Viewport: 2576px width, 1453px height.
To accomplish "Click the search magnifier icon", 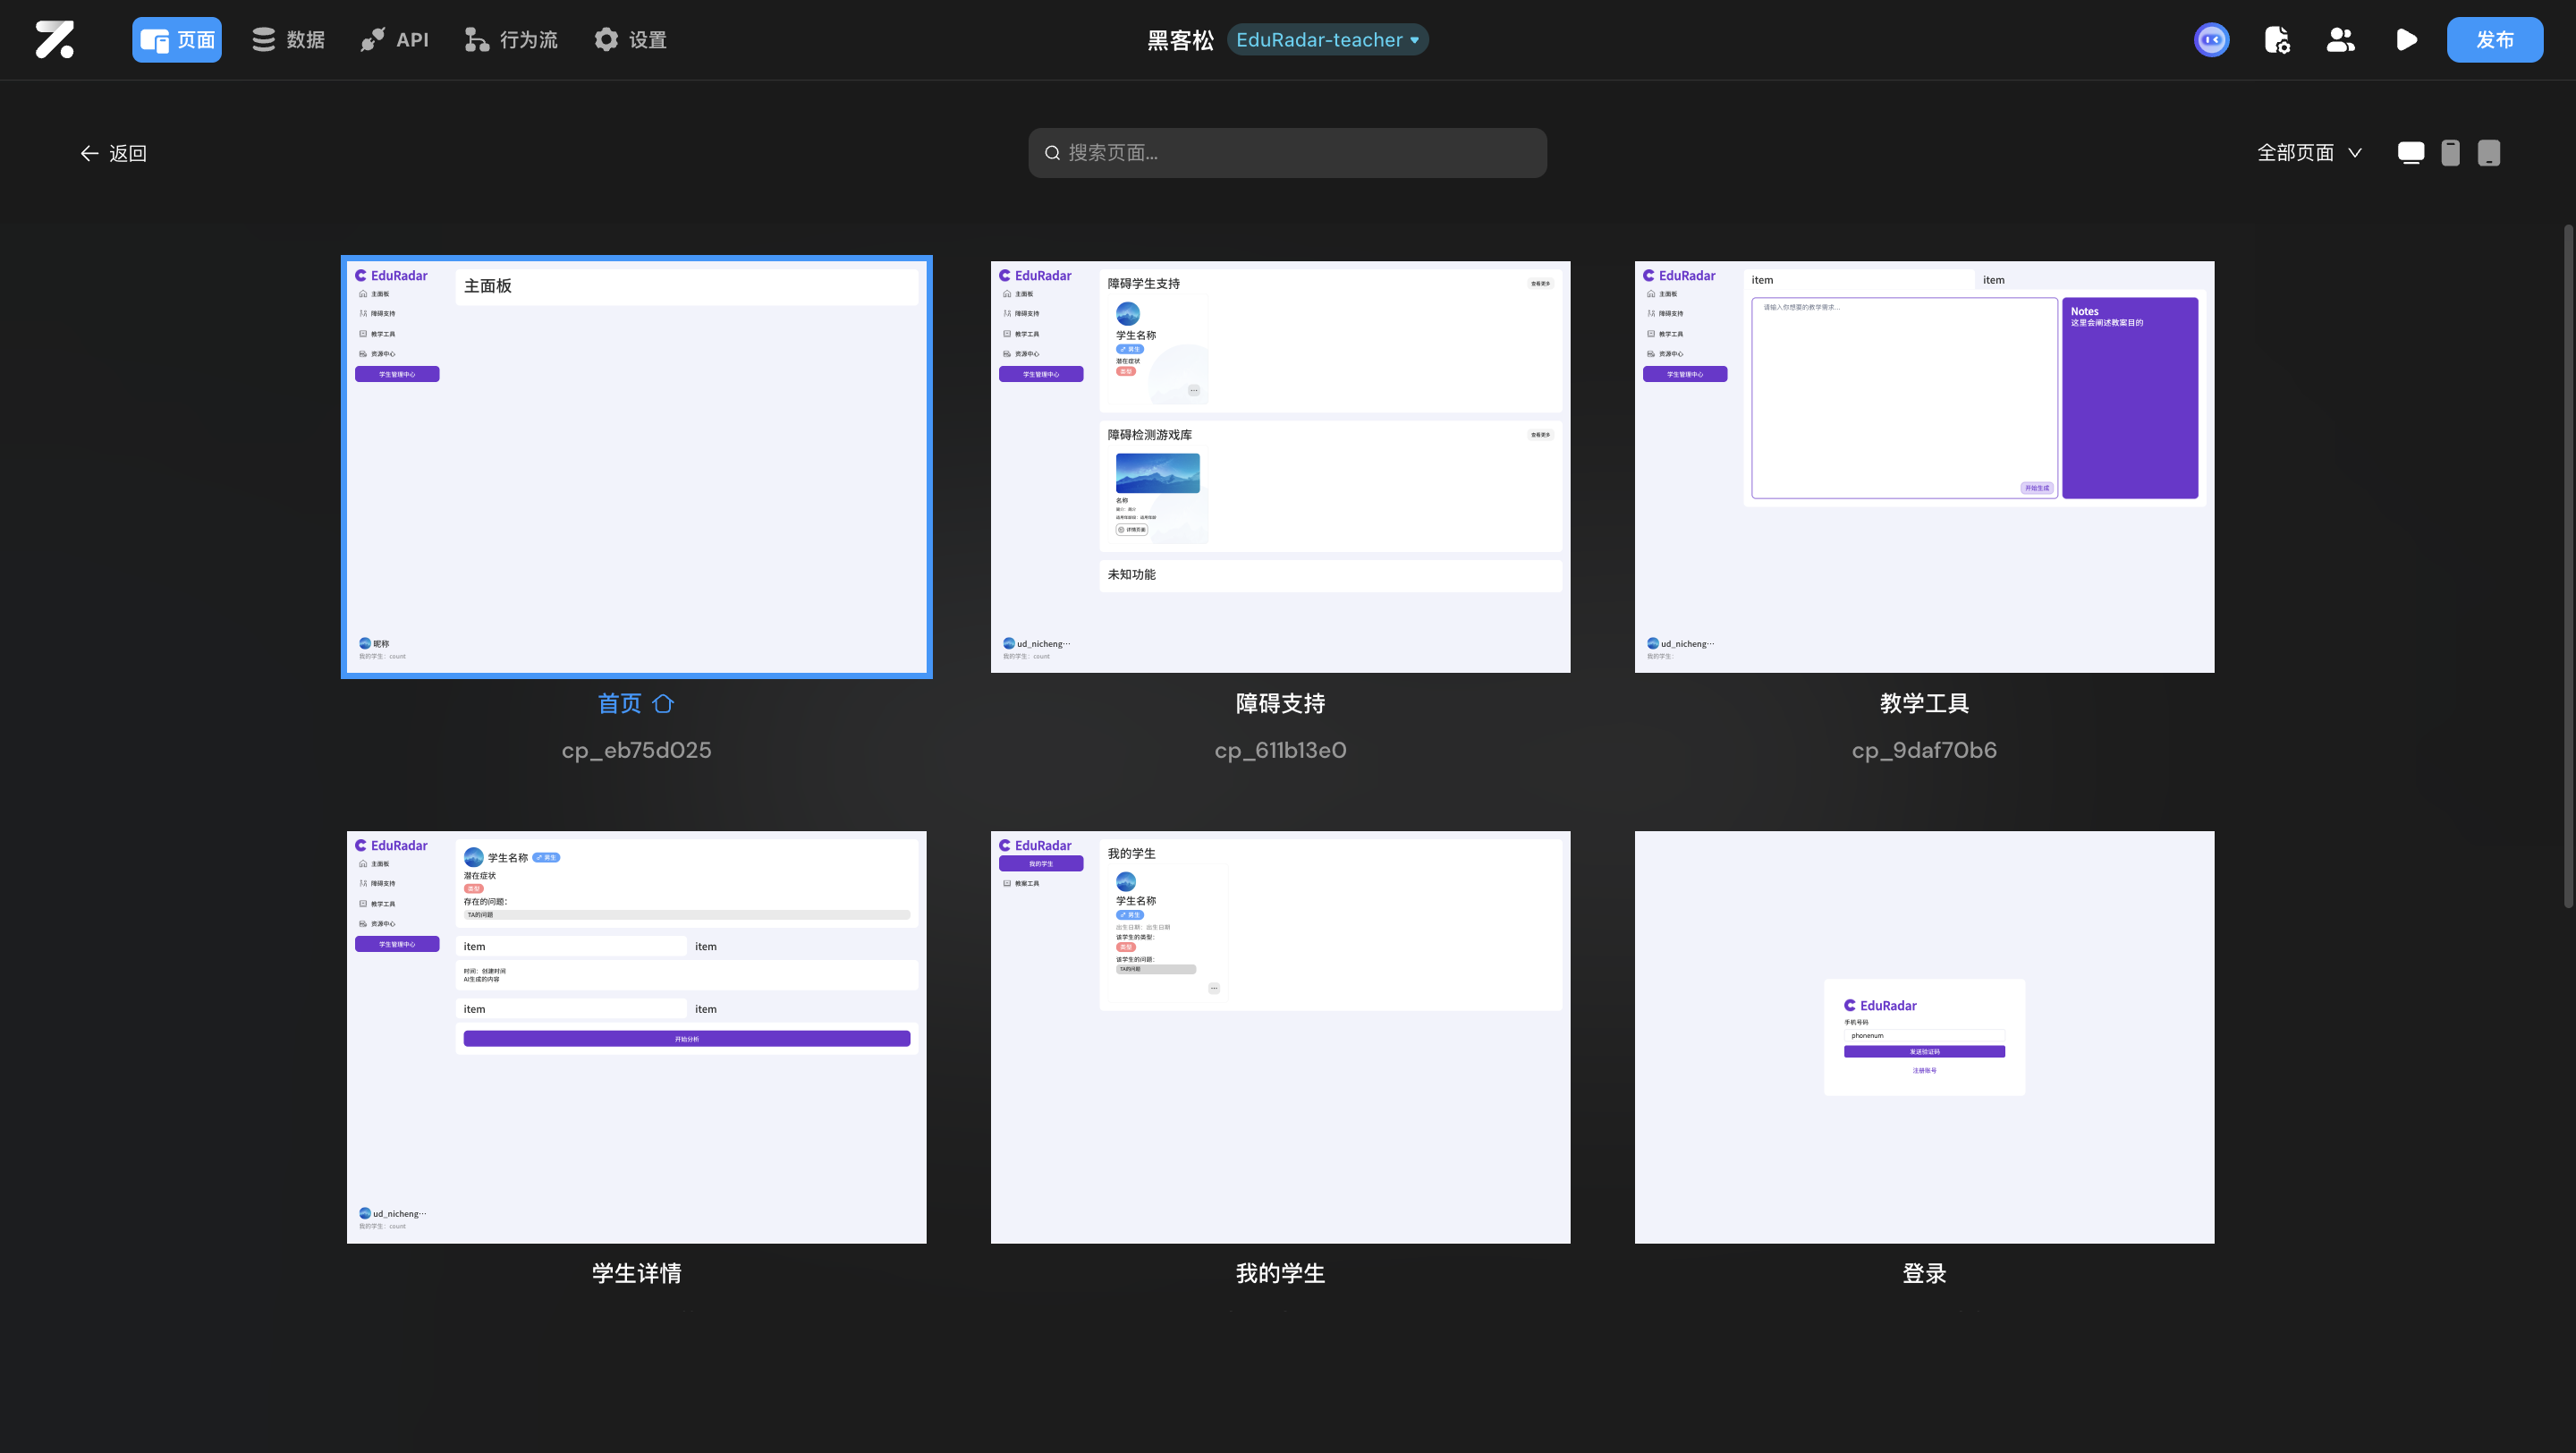I will [1052, 153].
